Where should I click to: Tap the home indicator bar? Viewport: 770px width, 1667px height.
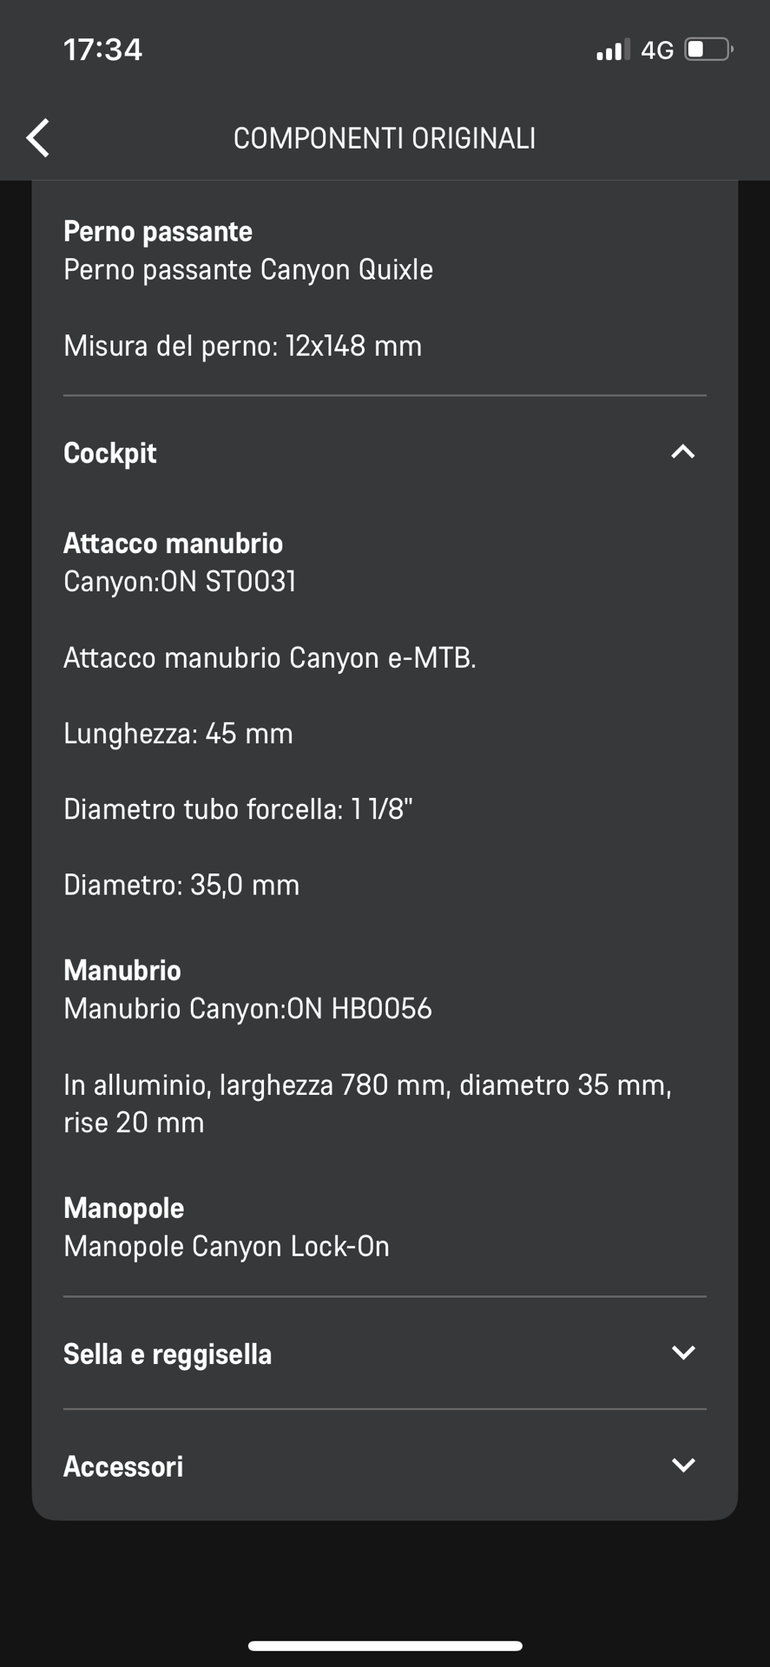point(385,1645)
